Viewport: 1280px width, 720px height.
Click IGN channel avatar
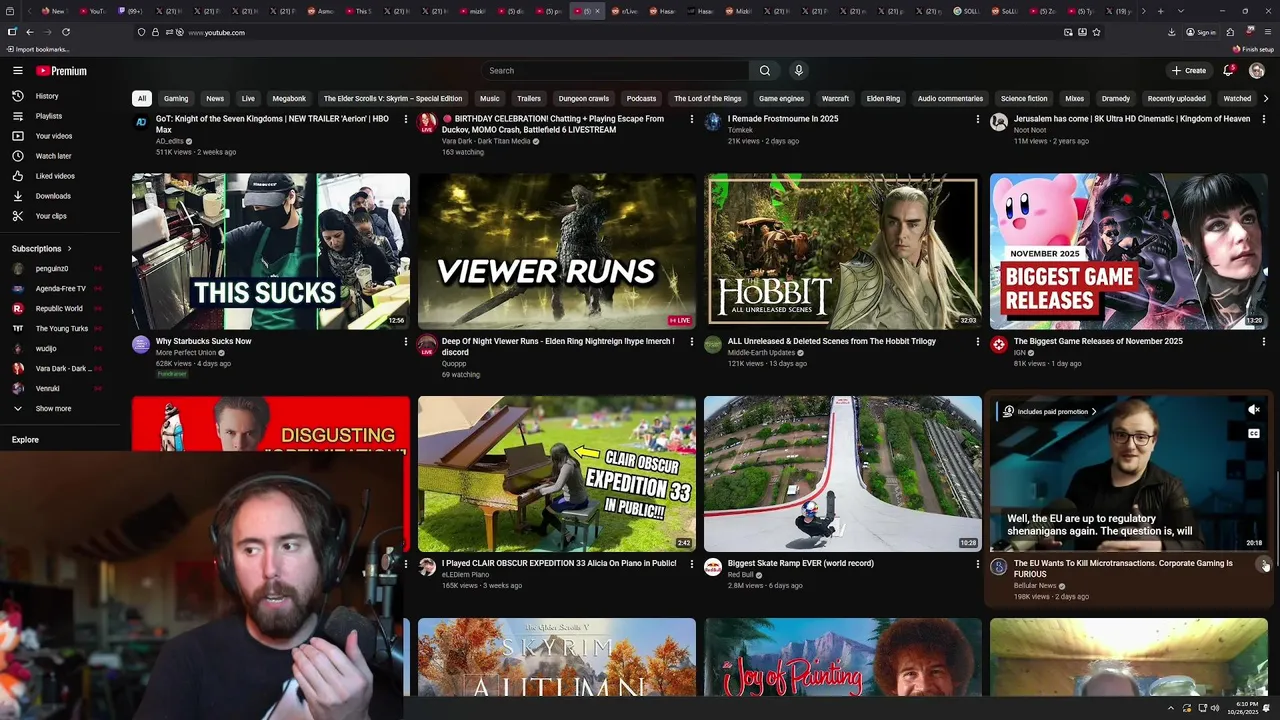[x=999, y=345]
